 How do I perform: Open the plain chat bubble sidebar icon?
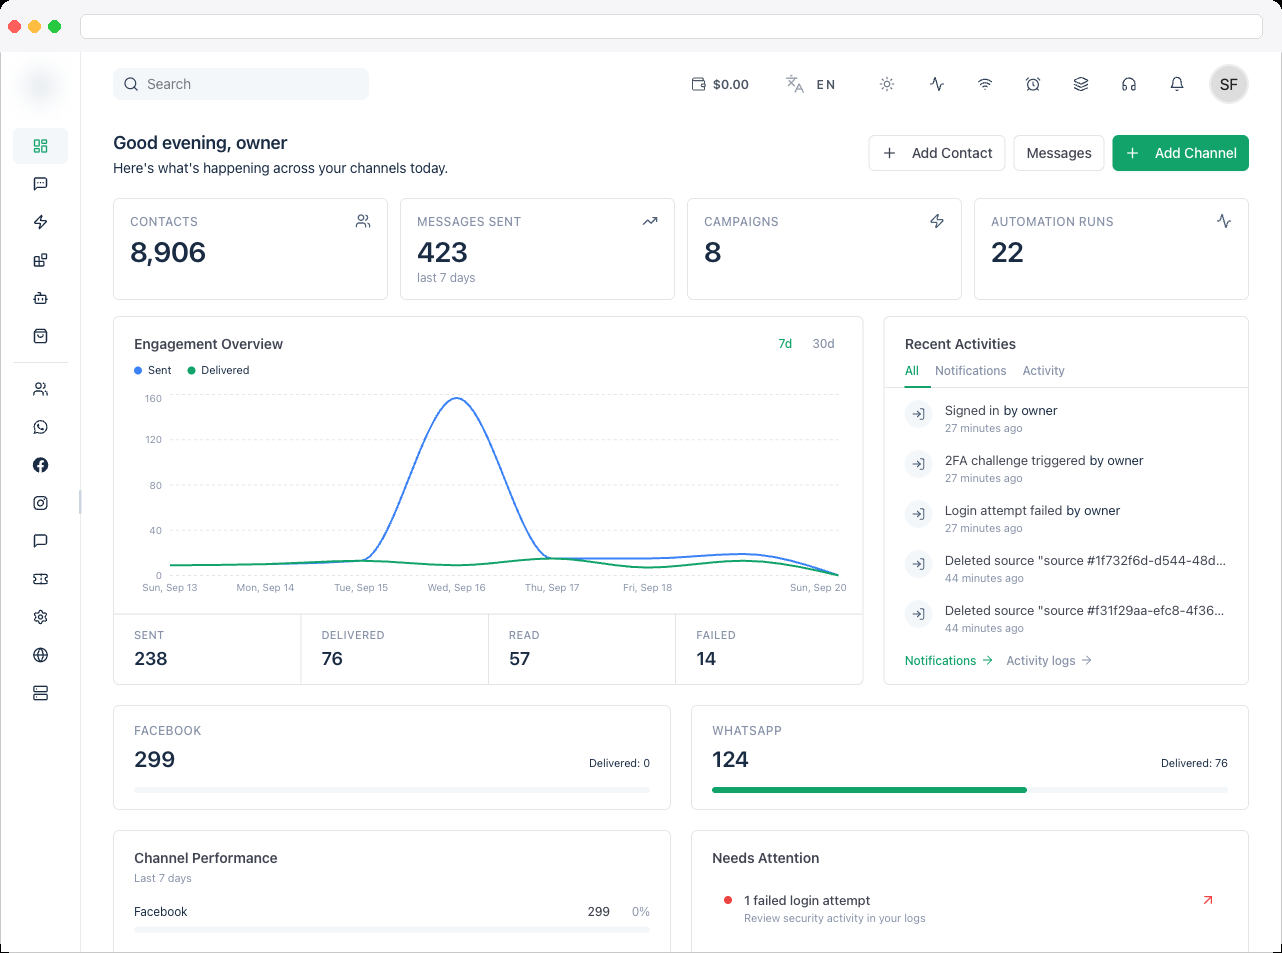[x=40, y=541]
